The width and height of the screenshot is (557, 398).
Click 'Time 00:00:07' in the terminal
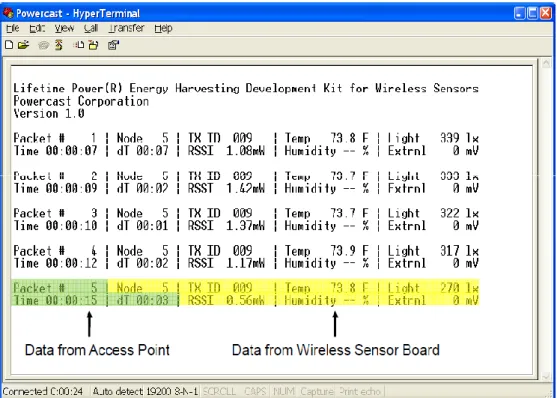pyautogui.click(x=55, y=151)
